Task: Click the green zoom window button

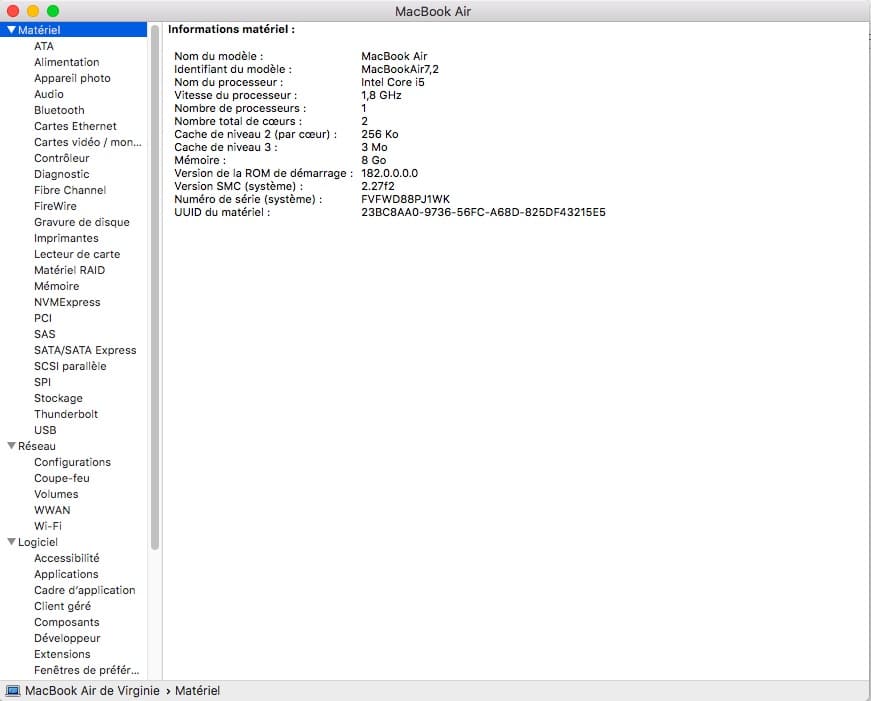Action: [x=53, y=11]
